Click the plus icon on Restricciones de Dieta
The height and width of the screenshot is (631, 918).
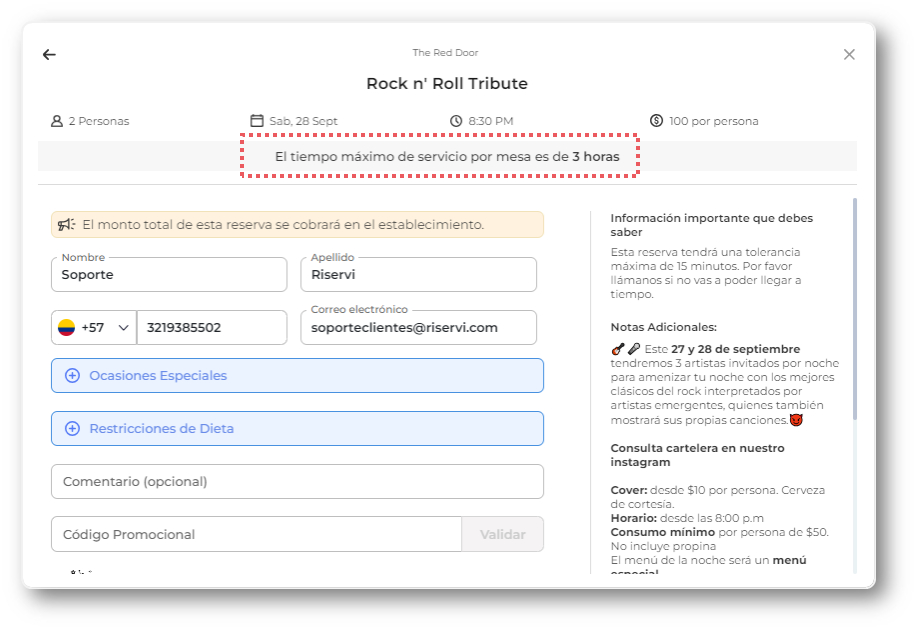(72, 429)
